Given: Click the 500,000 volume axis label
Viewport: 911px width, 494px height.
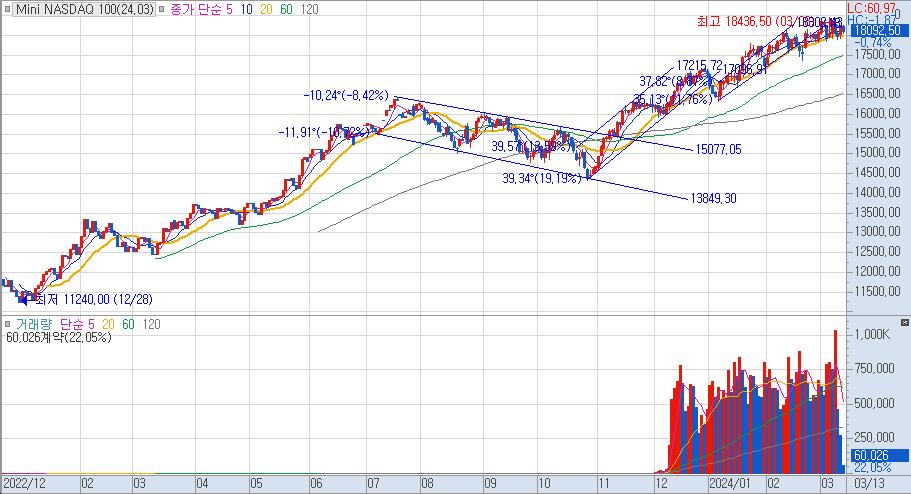Looking at the screenshot, I should [874, 403].
